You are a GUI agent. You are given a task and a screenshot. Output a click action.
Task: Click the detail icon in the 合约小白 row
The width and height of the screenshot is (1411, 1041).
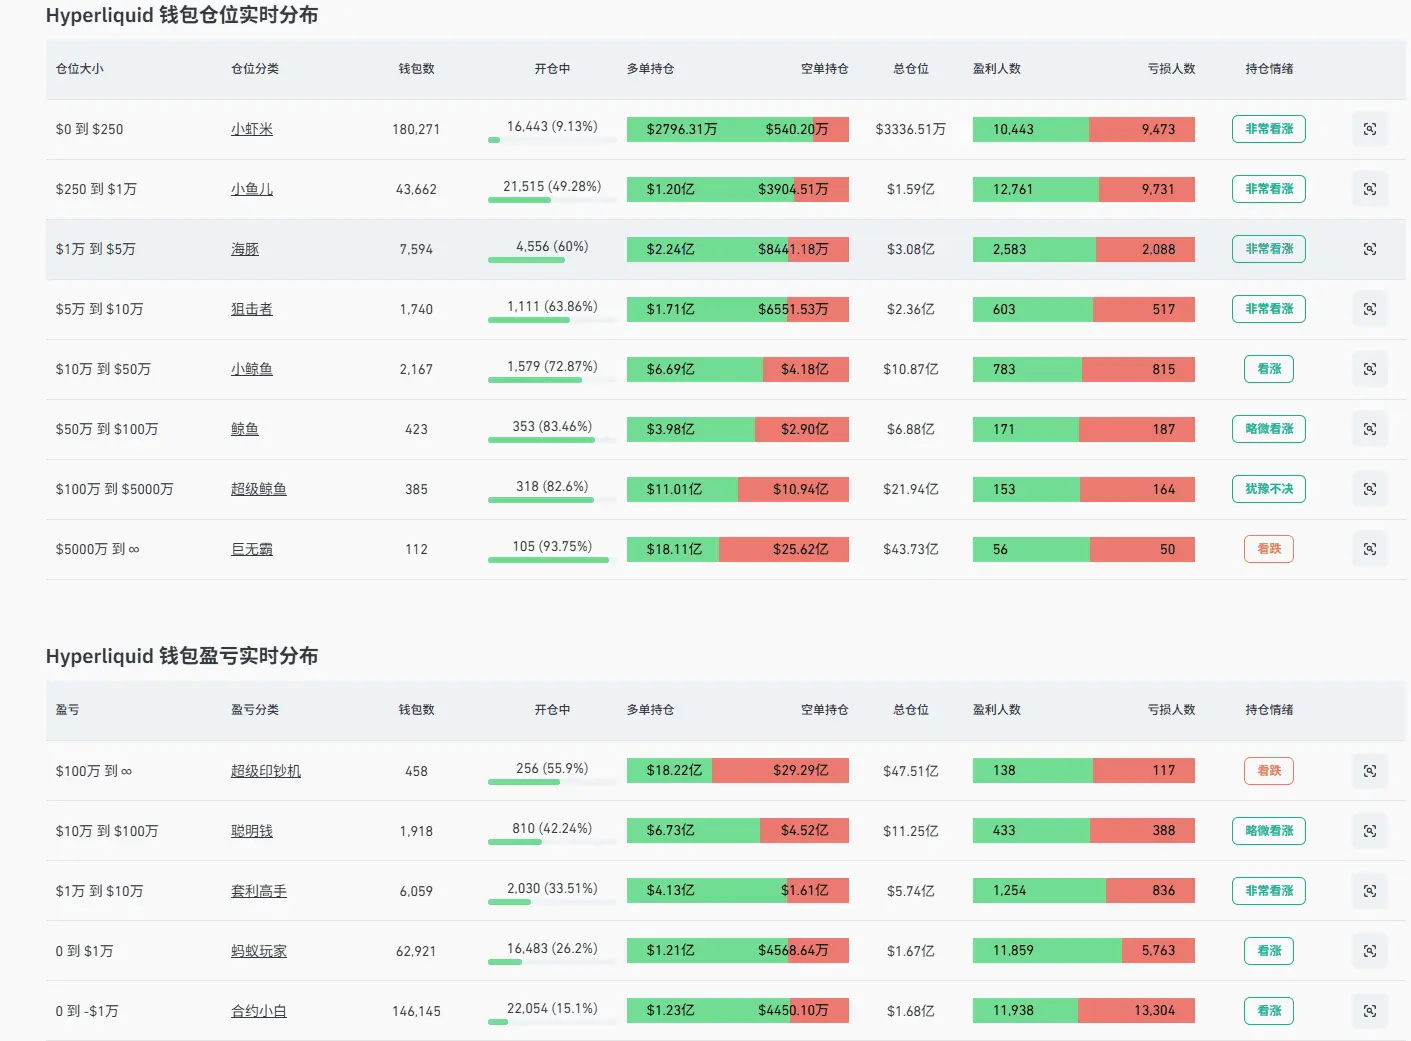pyautogui.click(x=1370, y=1011)
